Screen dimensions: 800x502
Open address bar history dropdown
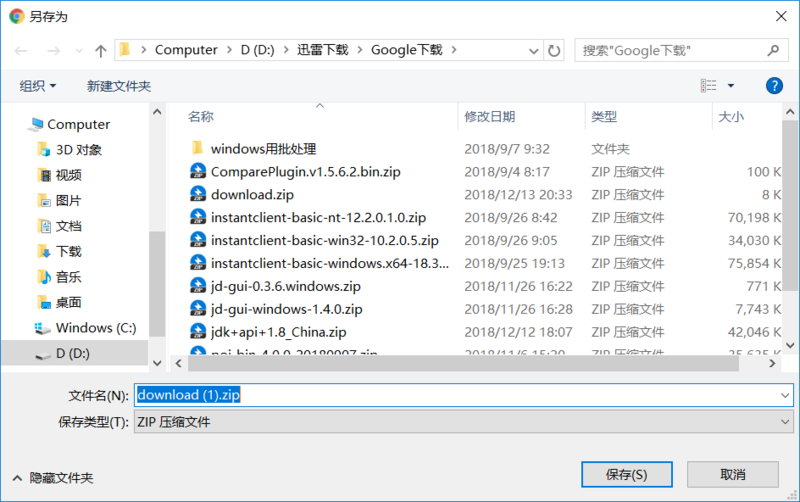click(x=533, y=51)
